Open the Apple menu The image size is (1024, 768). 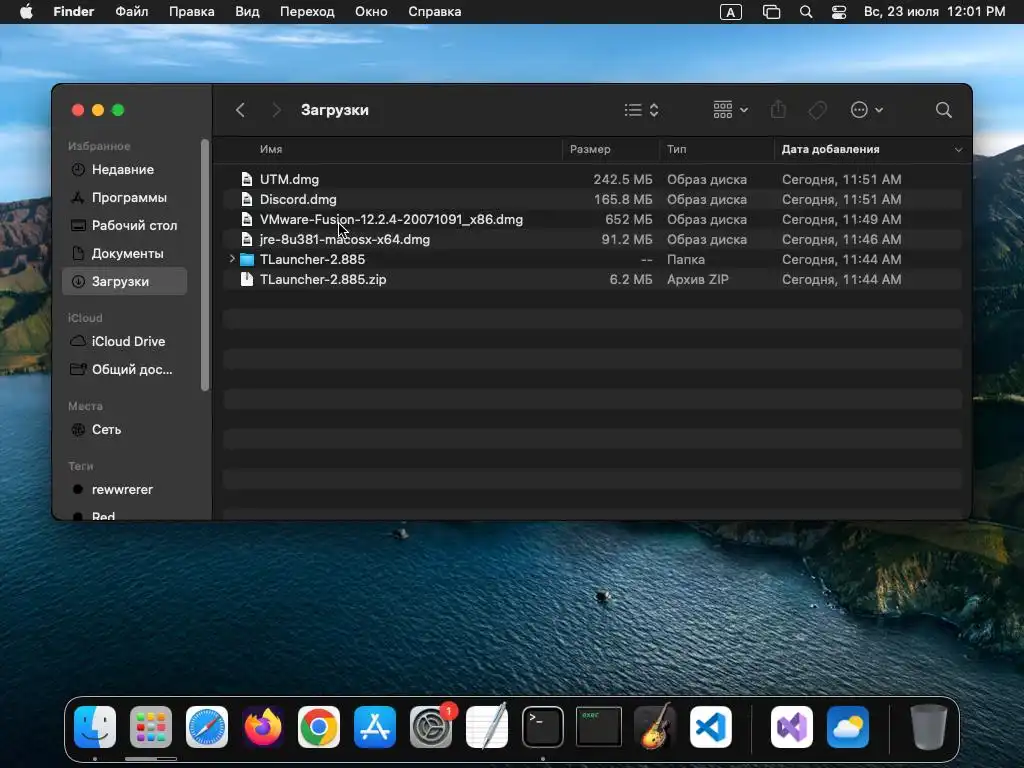pos(26,12)
